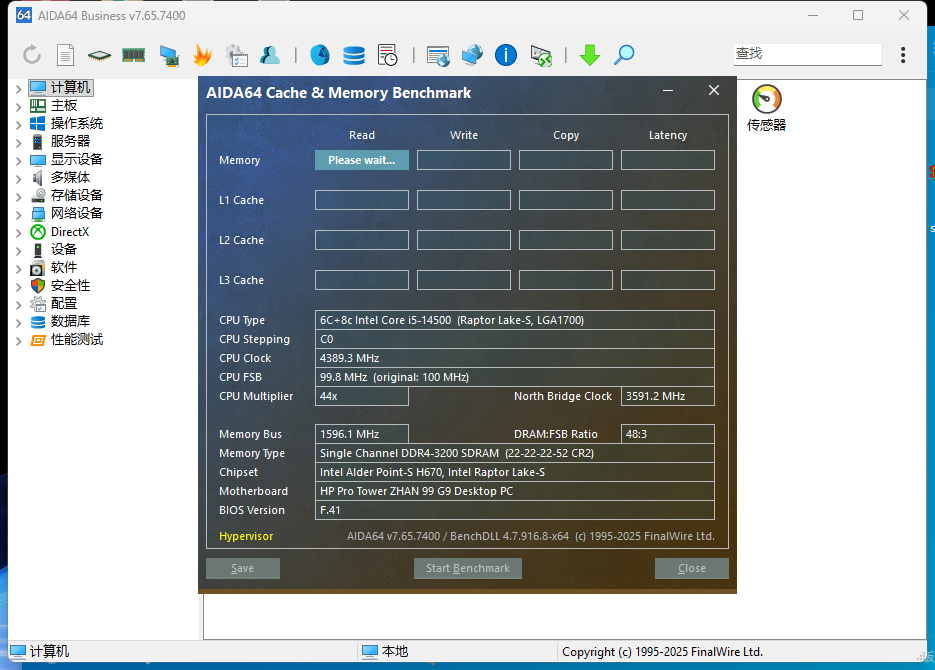935x670 pixels.
Task: Select 性能测试 in the tree
Action: [77, 340]
